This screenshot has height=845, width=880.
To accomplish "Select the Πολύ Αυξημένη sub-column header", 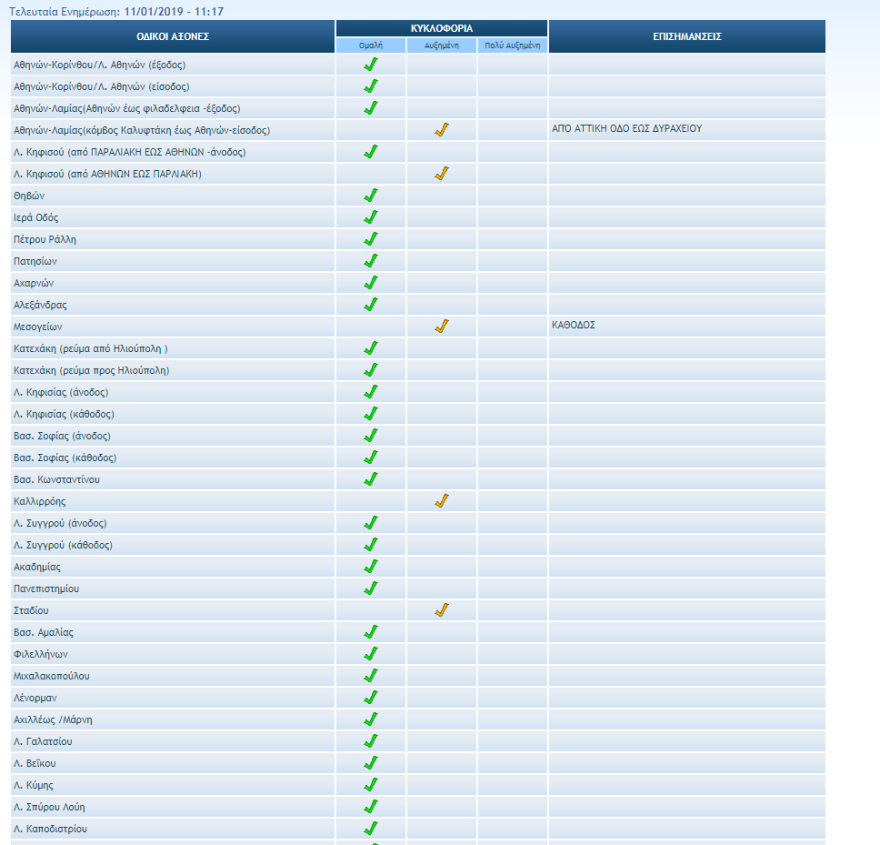I will [512, 45].
